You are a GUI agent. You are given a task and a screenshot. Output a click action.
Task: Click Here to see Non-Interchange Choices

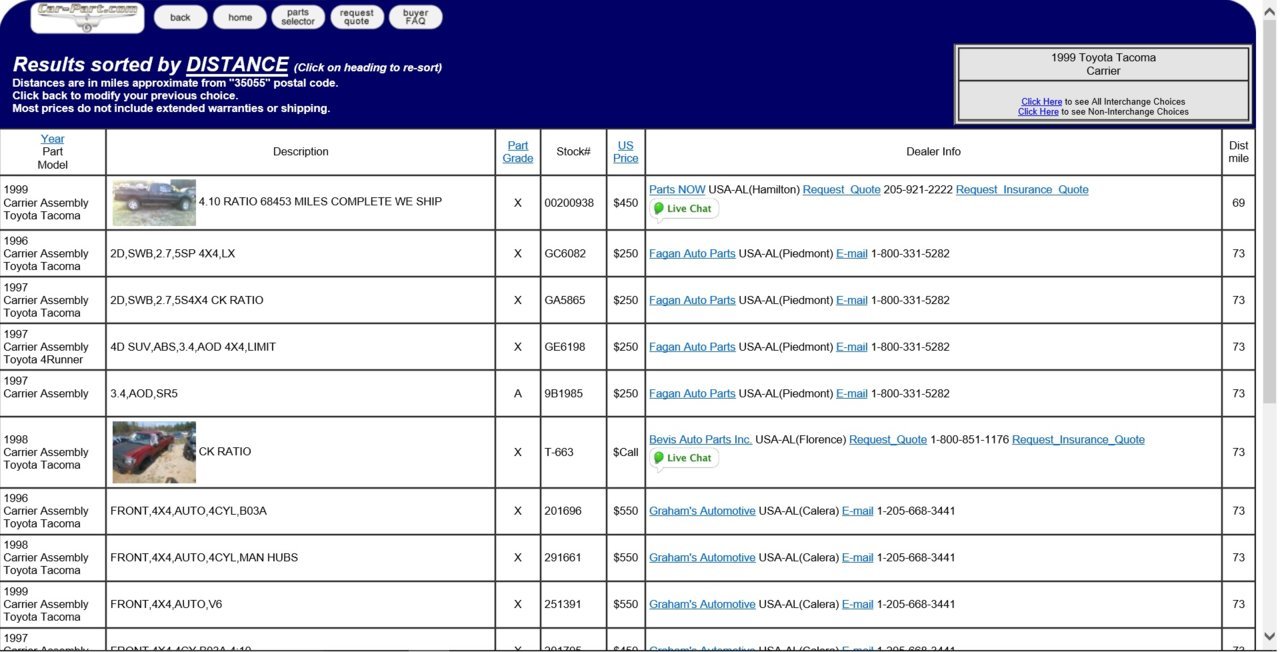(1038, 112)
